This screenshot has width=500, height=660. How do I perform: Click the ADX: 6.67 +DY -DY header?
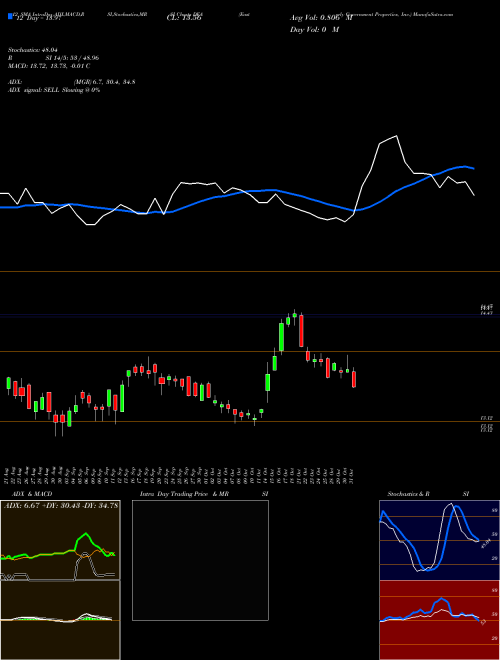(x=61, y=506)
